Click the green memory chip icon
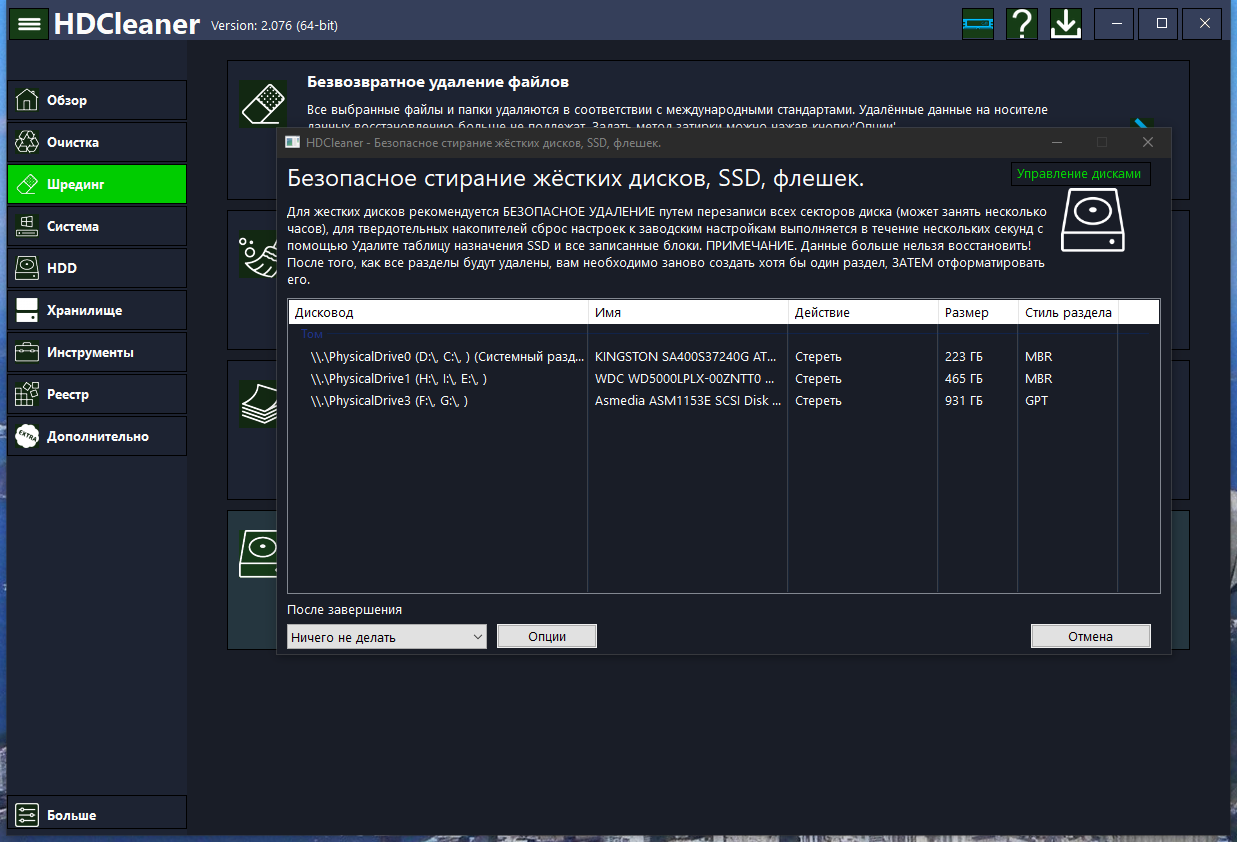This screenshot has height=842, width=1237. pyautogui.click(x=977, y=23)
